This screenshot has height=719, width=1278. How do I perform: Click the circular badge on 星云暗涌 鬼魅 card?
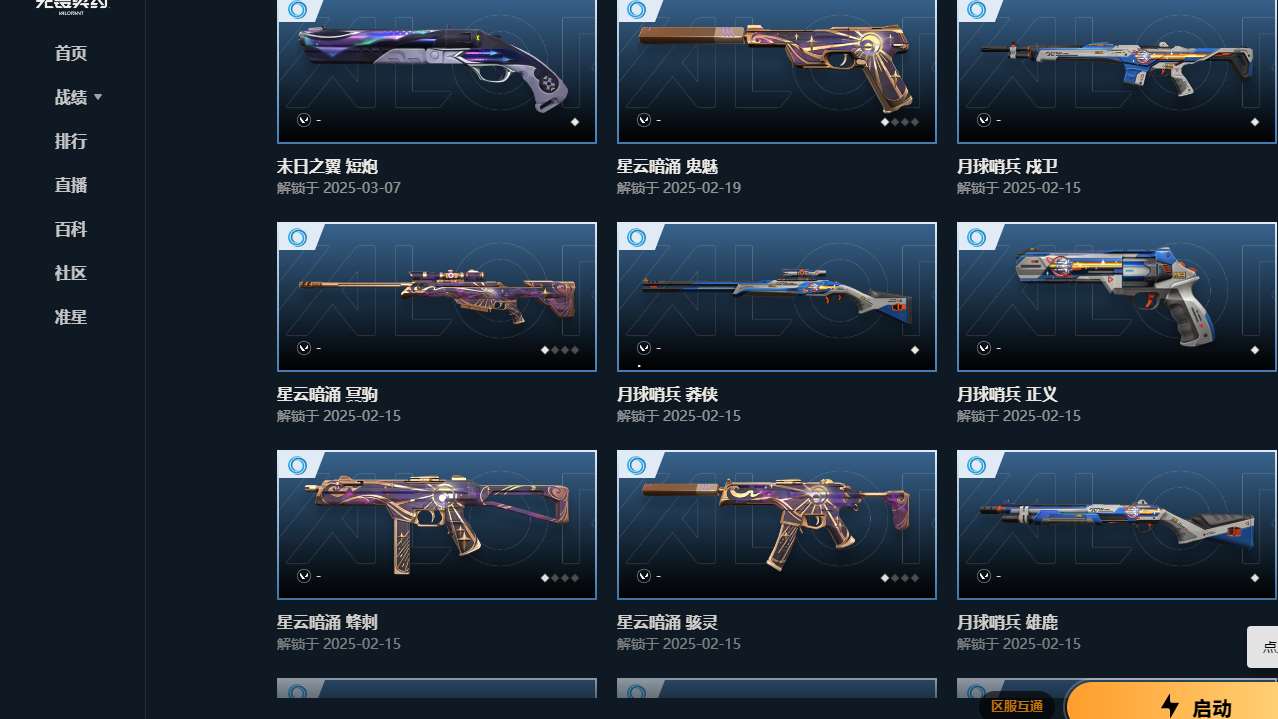[637, 10]
